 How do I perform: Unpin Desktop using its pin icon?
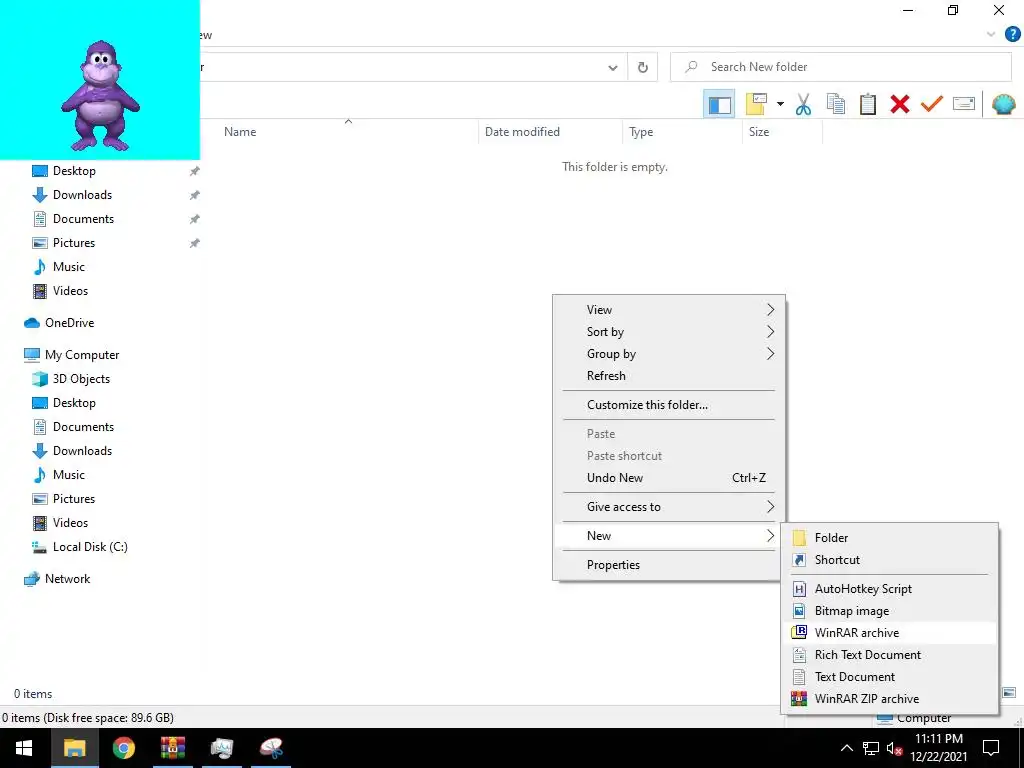point(194,171)
